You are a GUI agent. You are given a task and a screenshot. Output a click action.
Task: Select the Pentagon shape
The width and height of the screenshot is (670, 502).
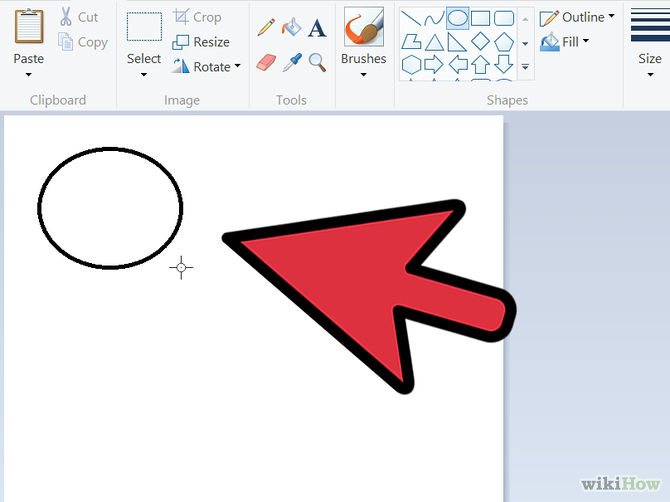tap(504, 42)
